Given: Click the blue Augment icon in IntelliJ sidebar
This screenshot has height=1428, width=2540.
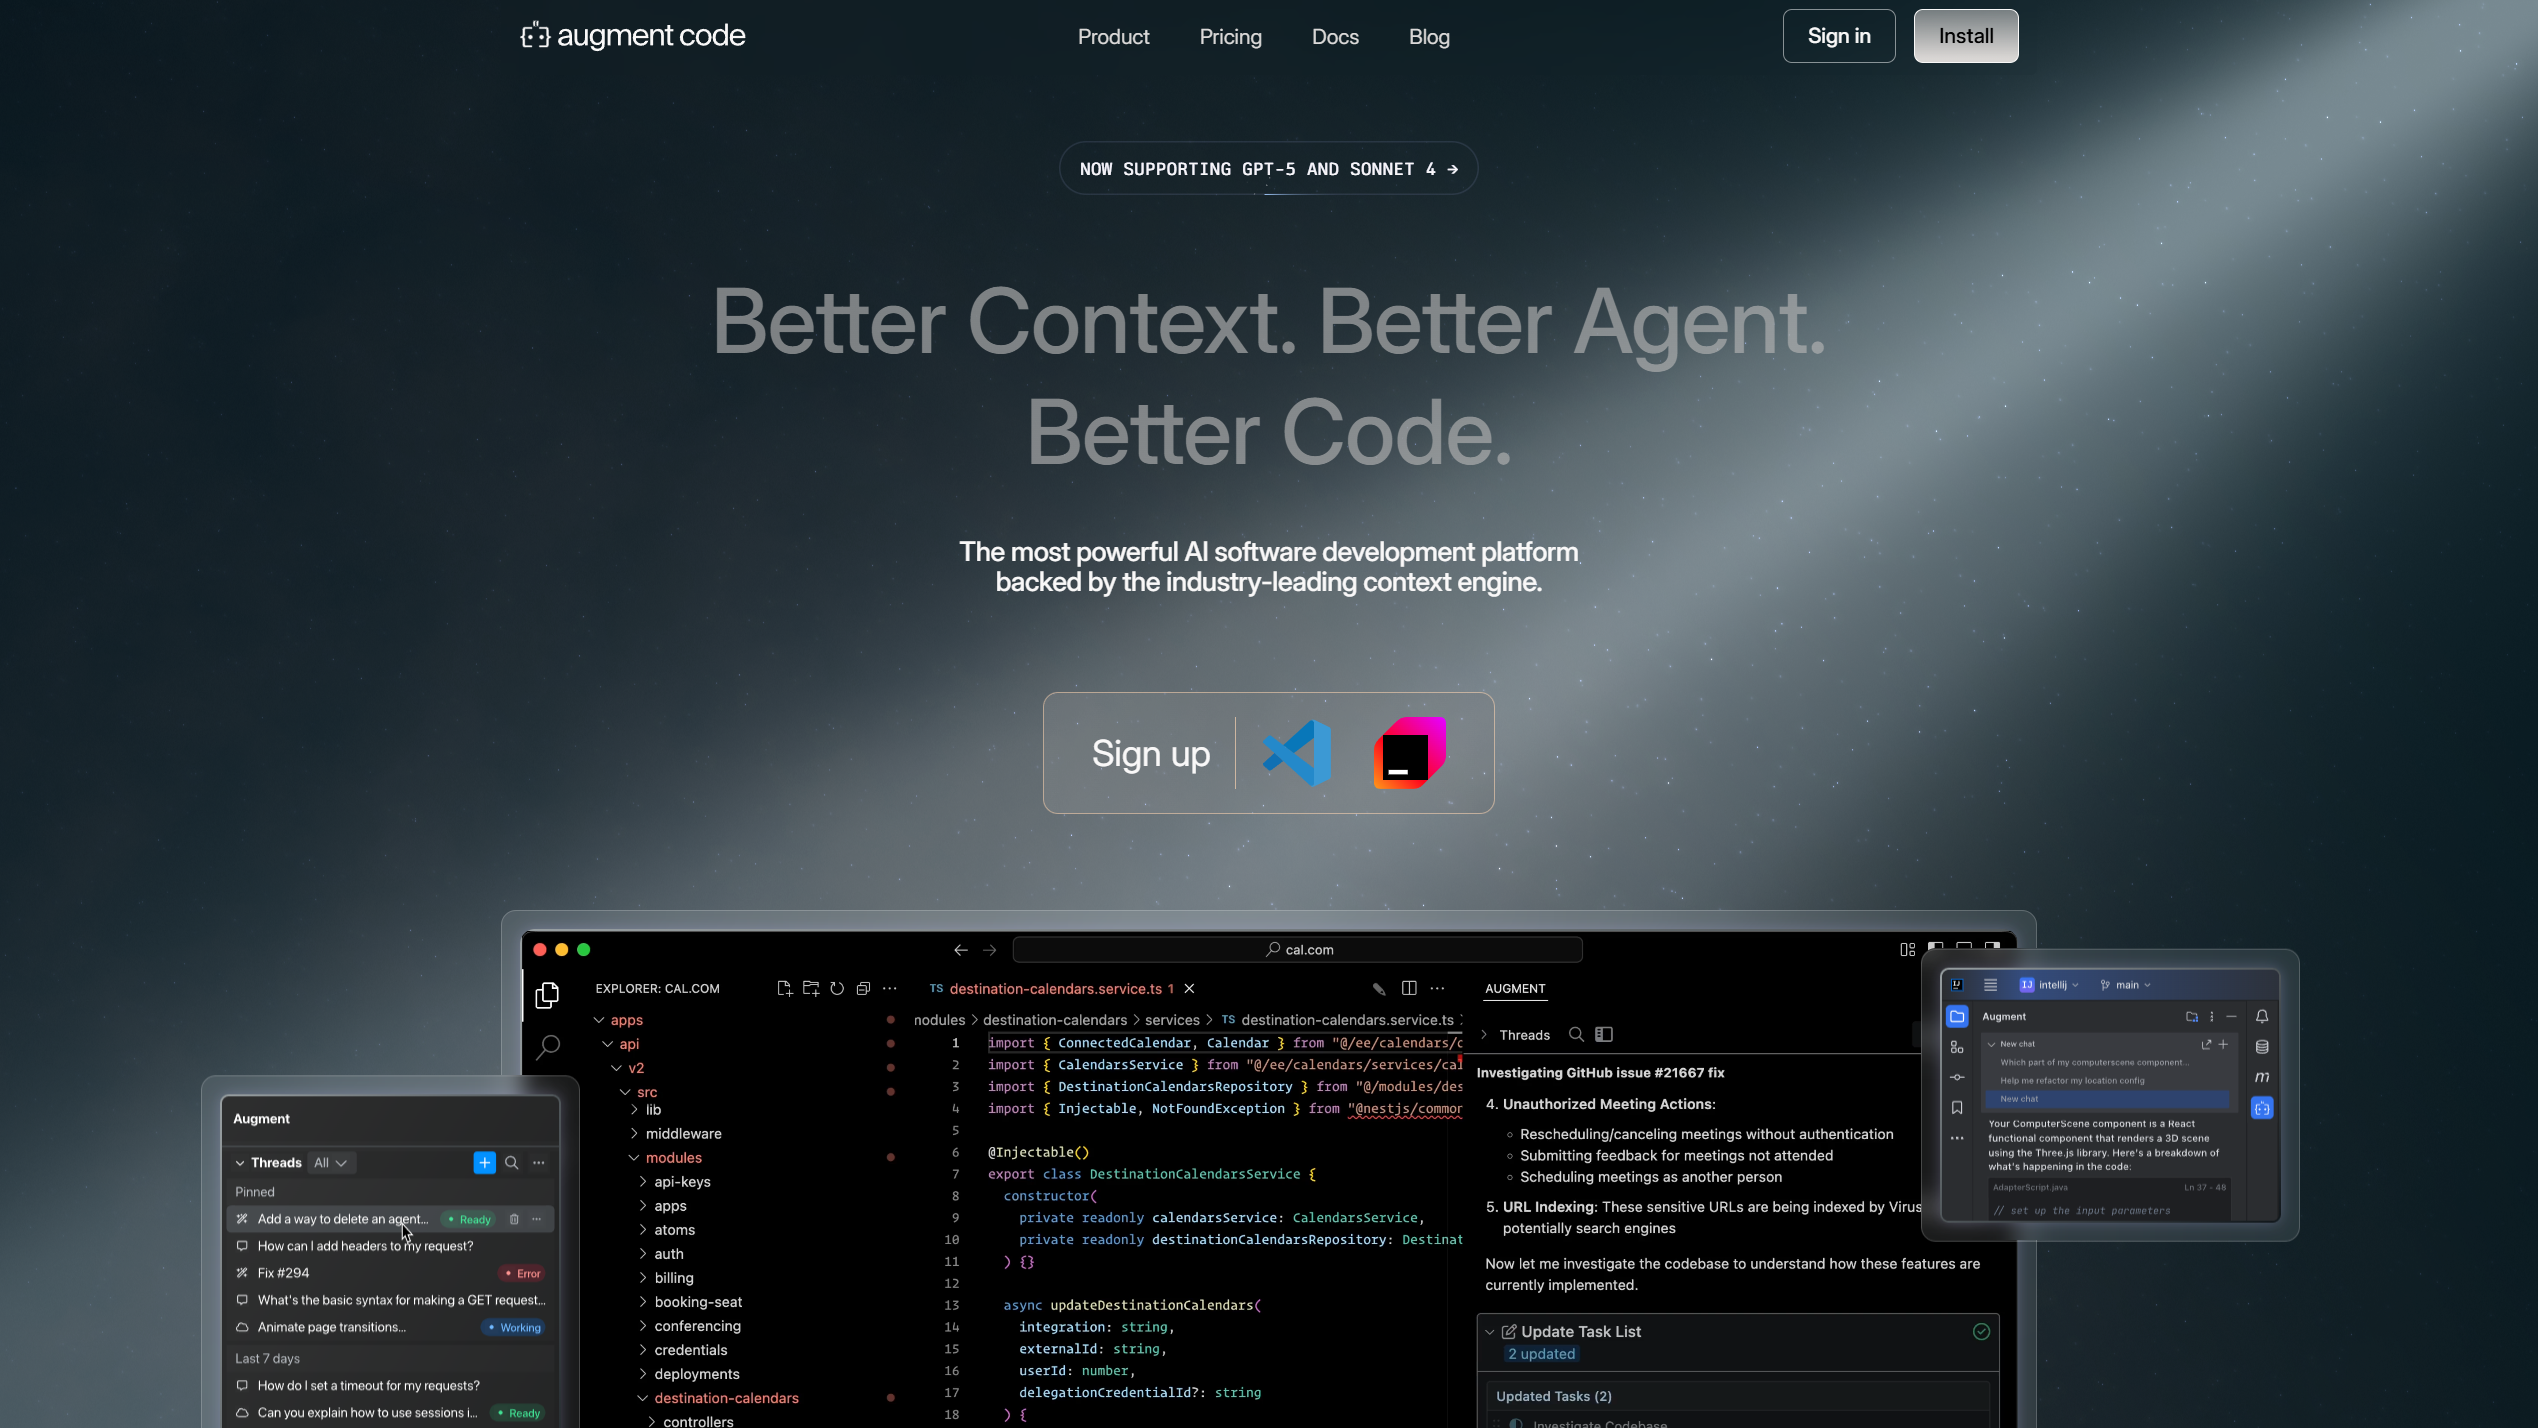Looking at the screenshot, I should tap(2262, 1108).
